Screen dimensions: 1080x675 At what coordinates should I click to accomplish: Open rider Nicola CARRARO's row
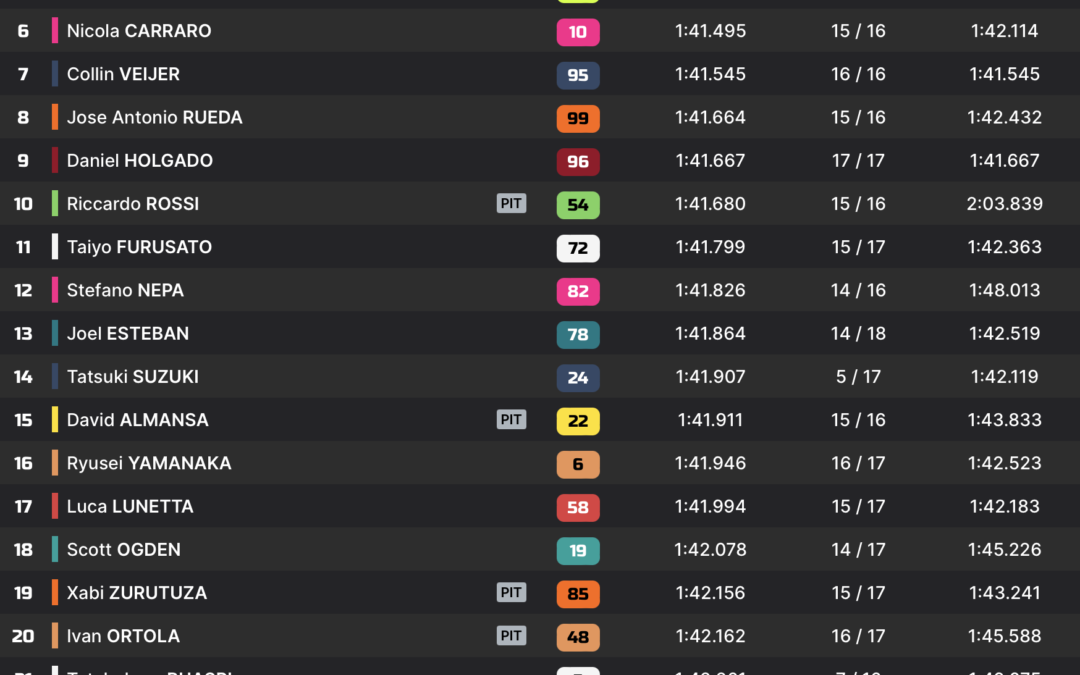coord(540,30)
